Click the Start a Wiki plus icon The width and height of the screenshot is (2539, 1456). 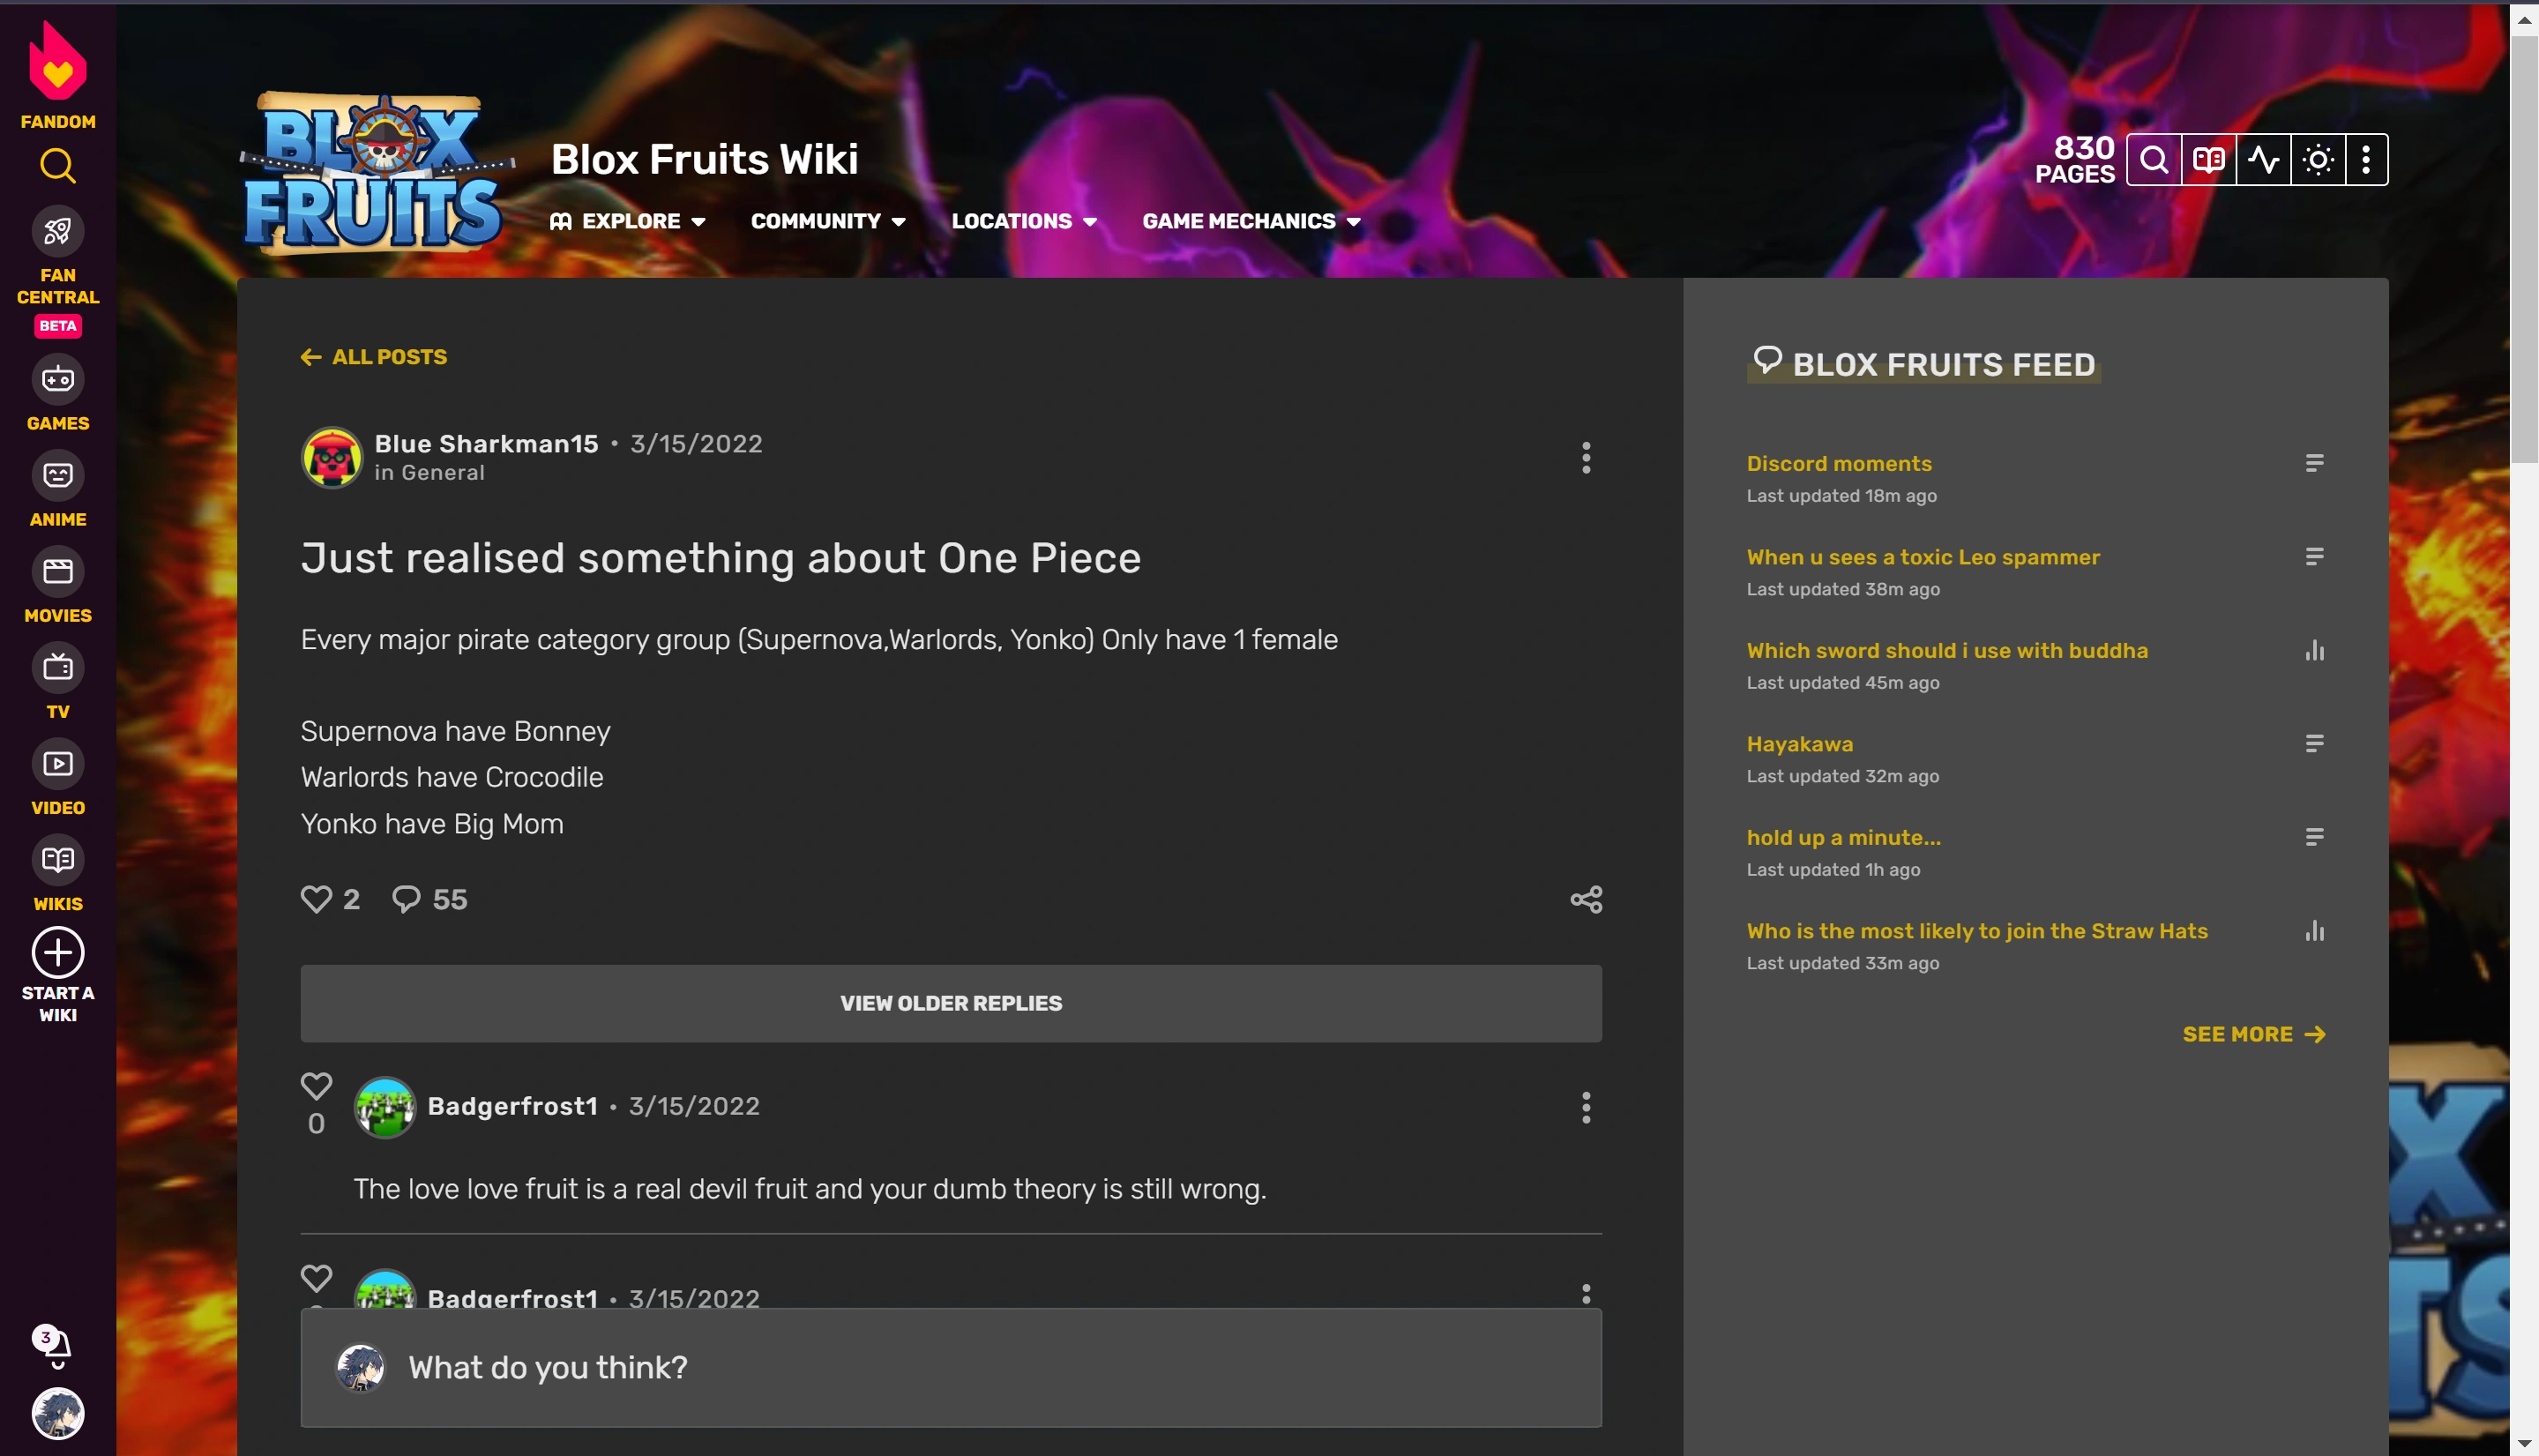point(58,952)
